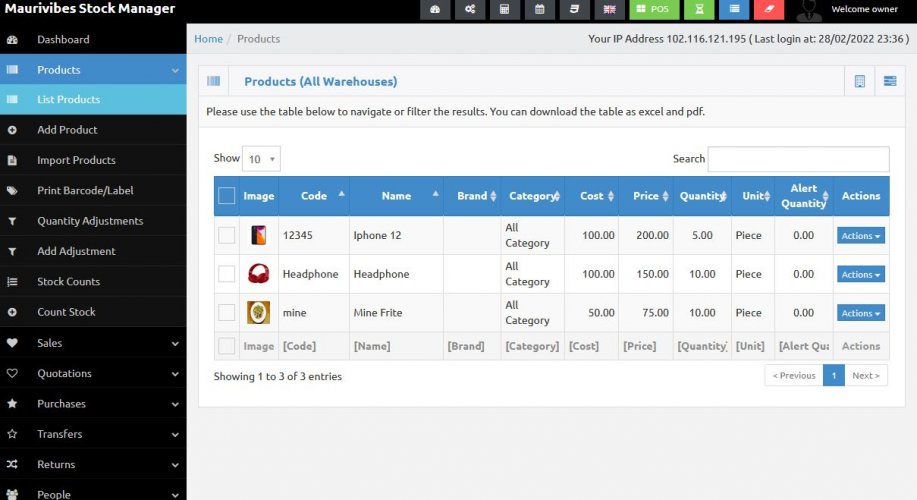
Task: Click the Previous pagination button
Action: (794, 375)
